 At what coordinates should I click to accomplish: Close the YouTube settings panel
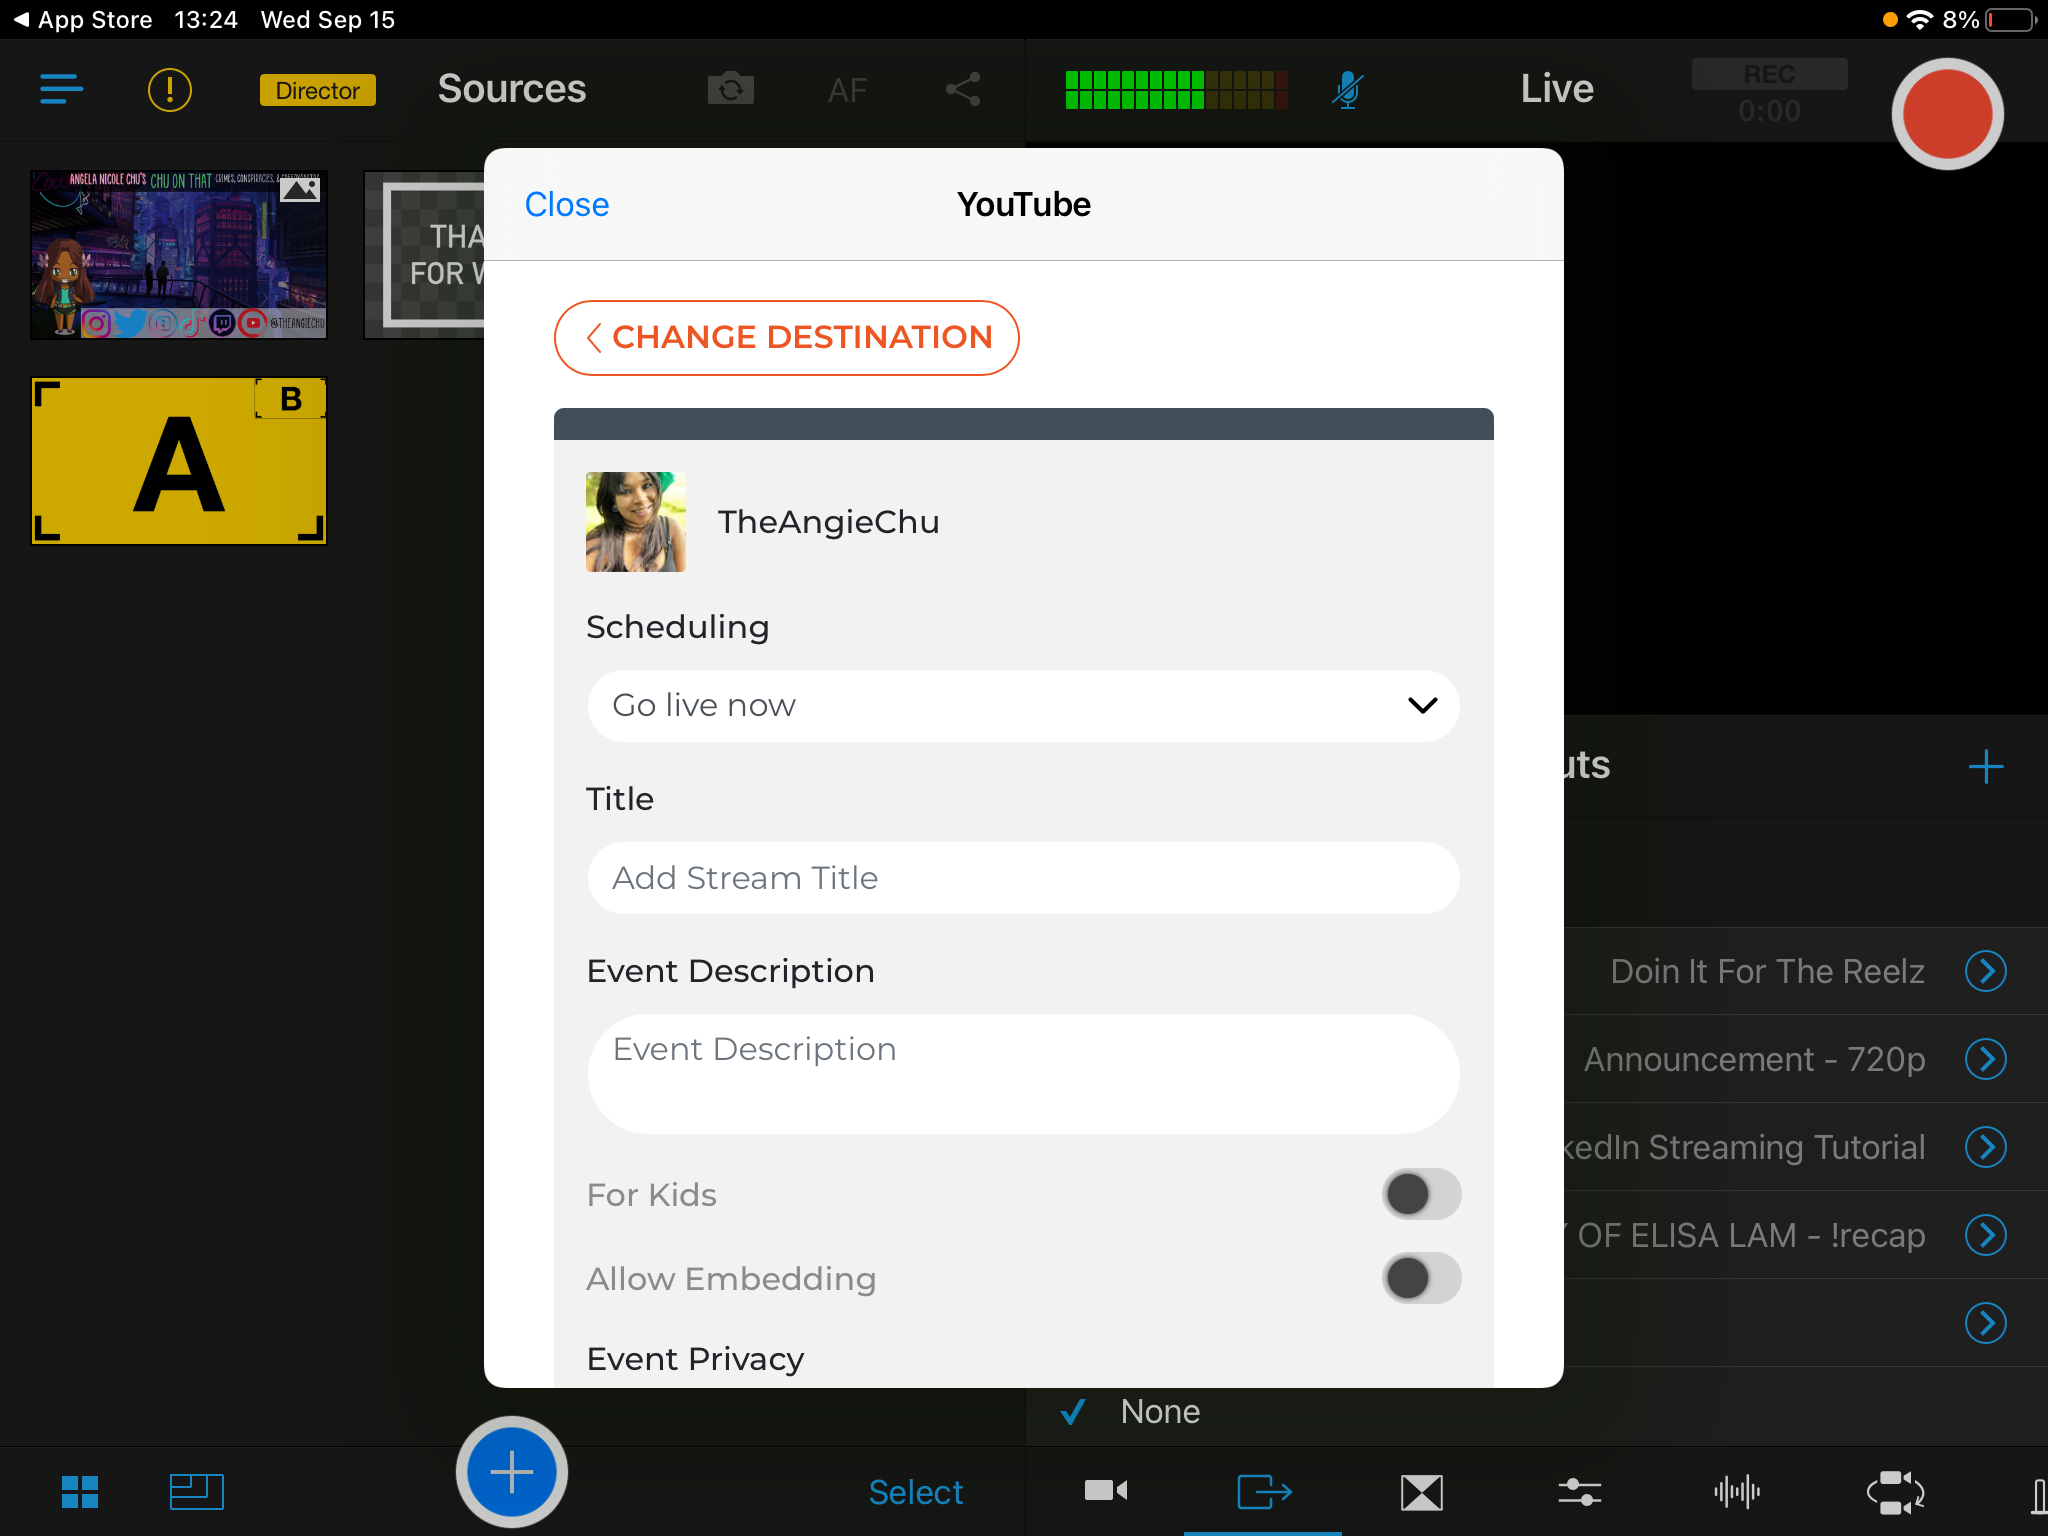(x=566, y=204)
